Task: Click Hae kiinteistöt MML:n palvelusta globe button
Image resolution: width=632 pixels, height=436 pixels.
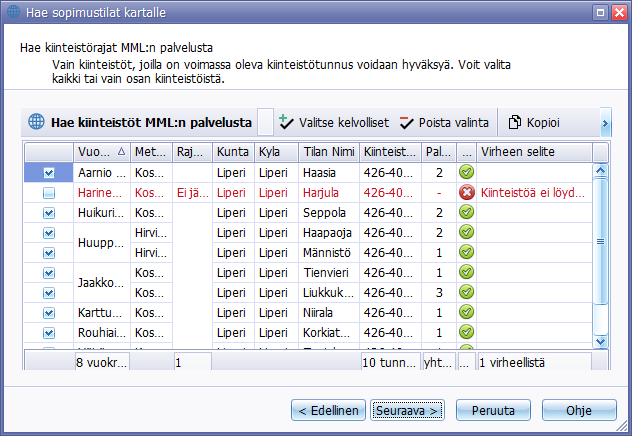Action: [x=140, y=122]
